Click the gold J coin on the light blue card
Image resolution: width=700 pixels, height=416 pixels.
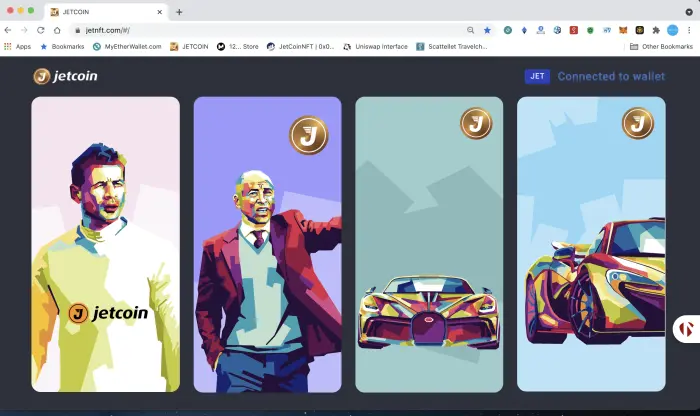coord(638,123)
